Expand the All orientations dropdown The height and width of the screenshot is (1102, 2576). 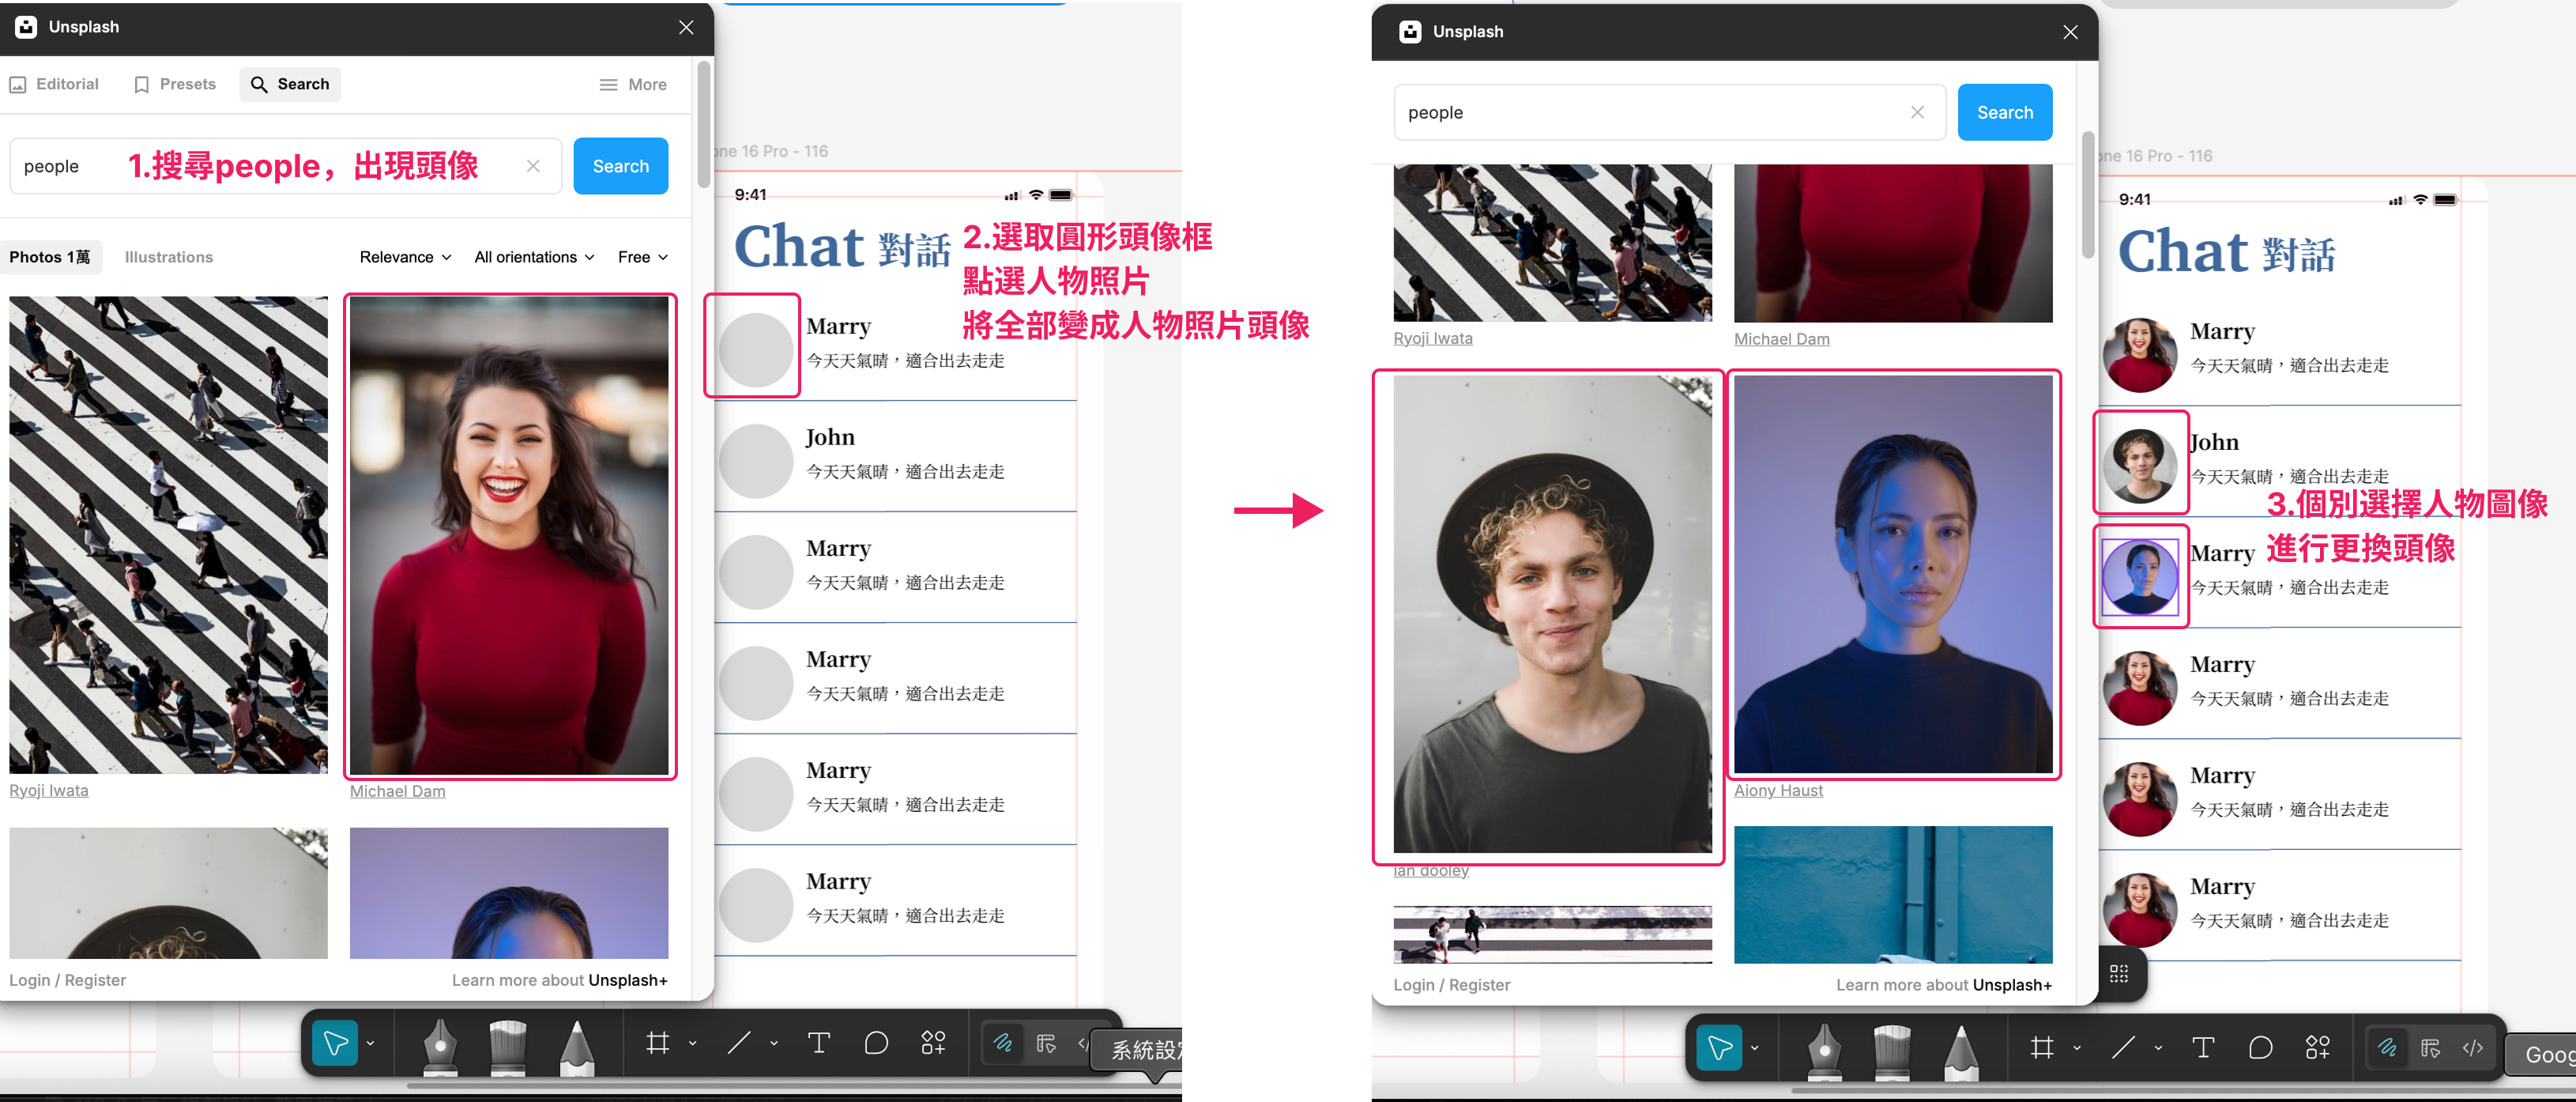click(534, 257)
